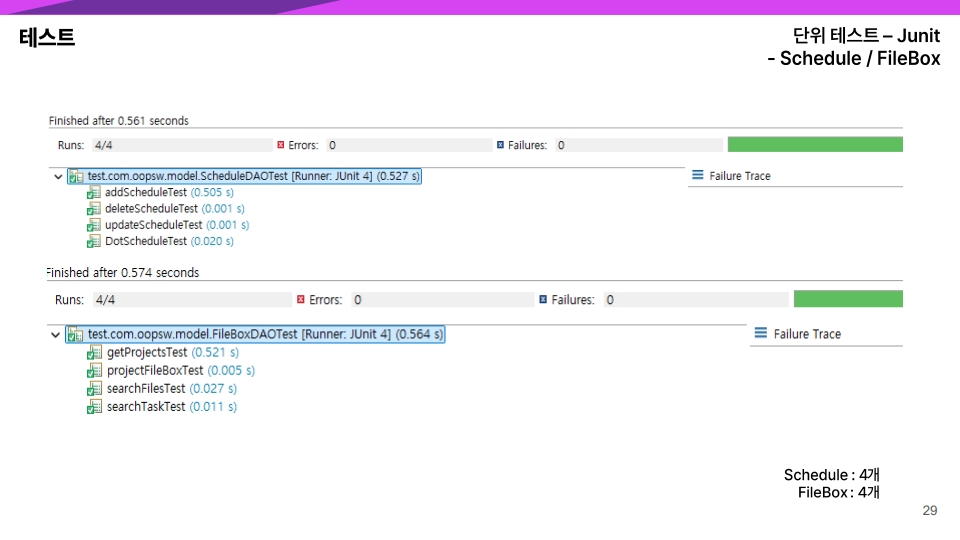Click the getProjectsTest passed-test icon
960x540 pixels.
94,353
